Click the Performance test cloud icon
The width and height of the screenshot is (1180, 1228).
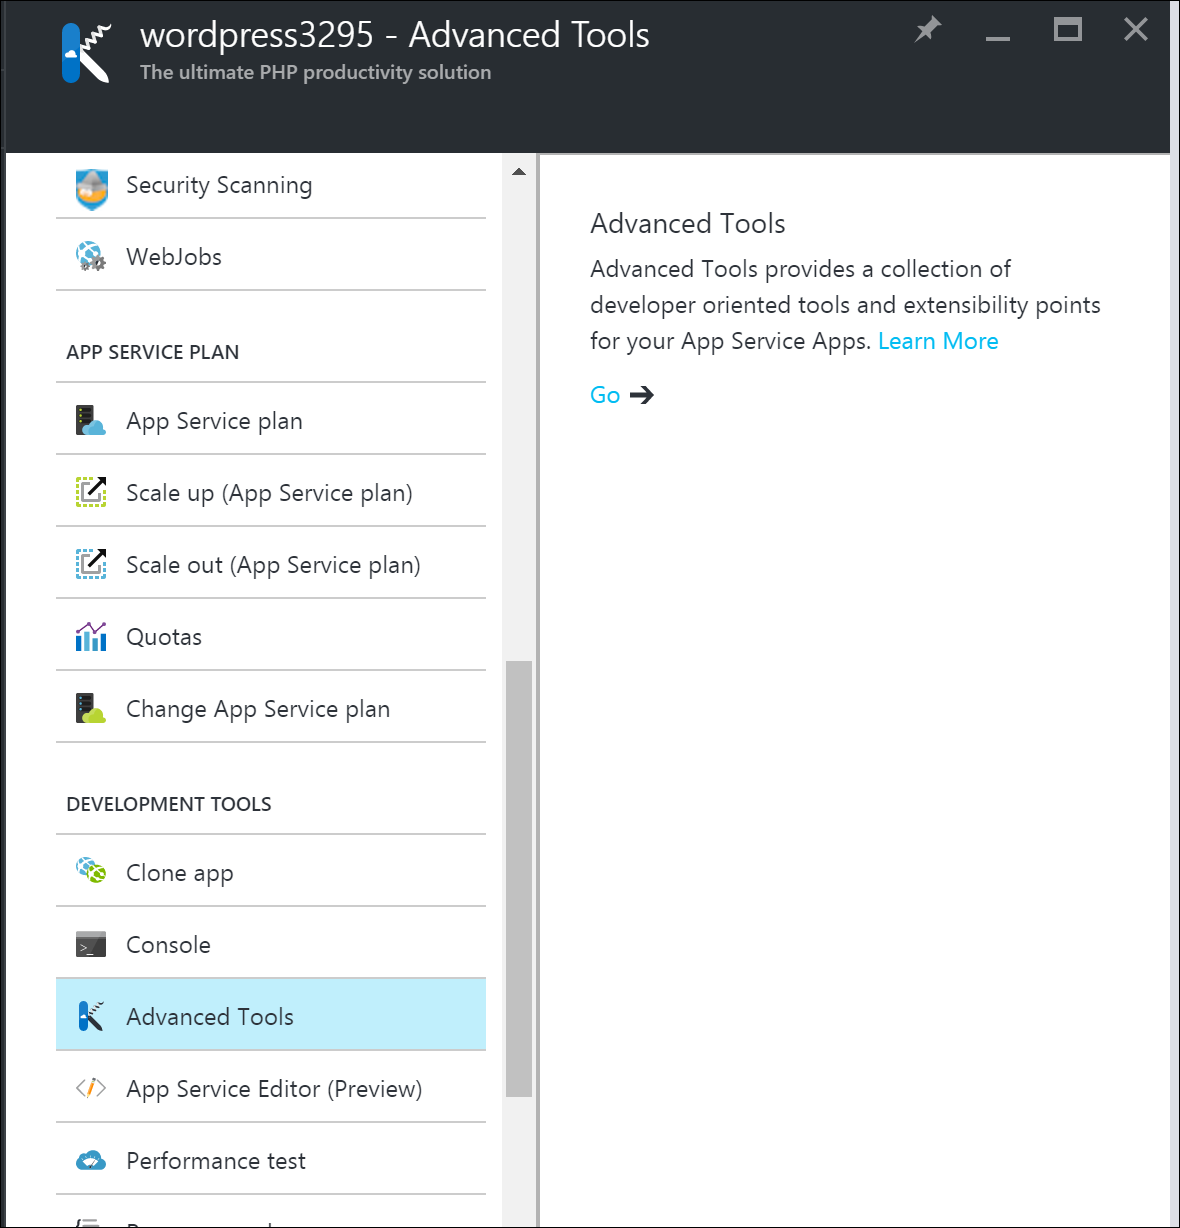[x=91, y=1161]
